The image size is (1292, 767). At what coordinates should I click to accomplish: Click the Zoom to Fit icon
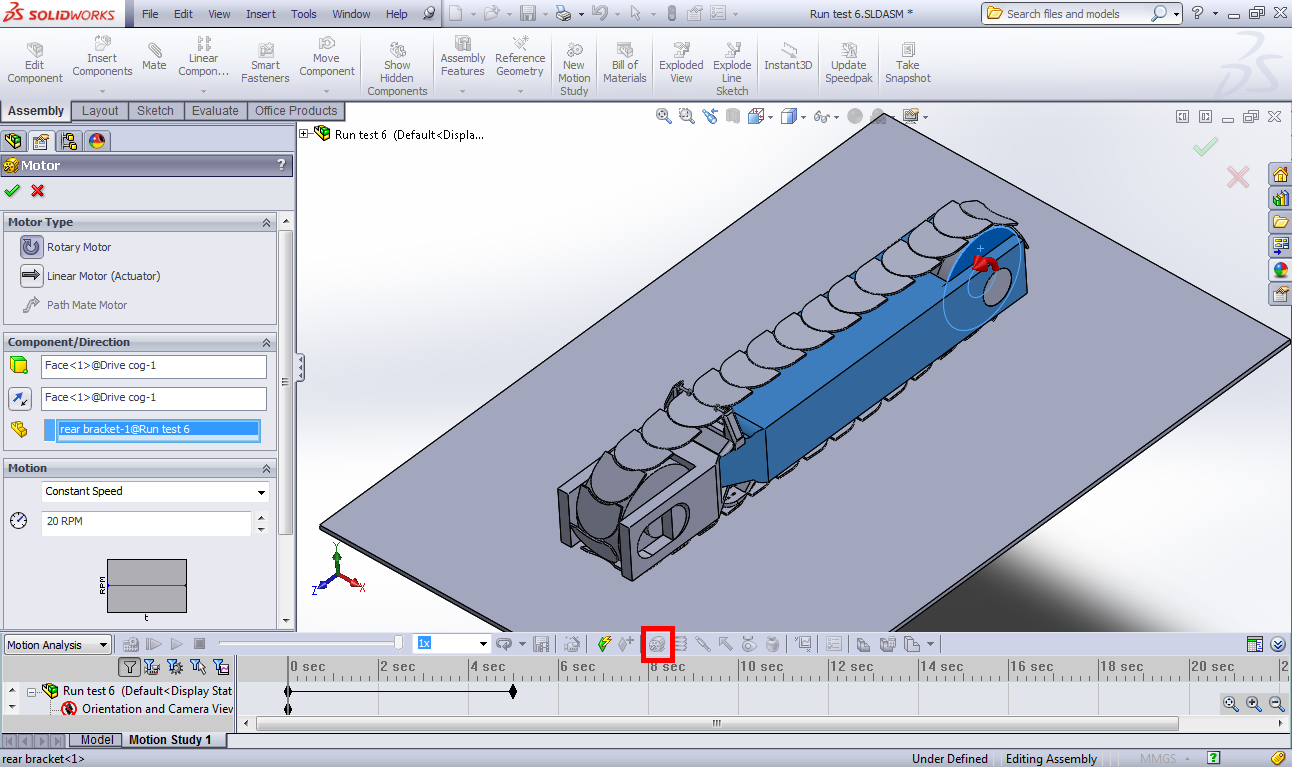[663, 116]
